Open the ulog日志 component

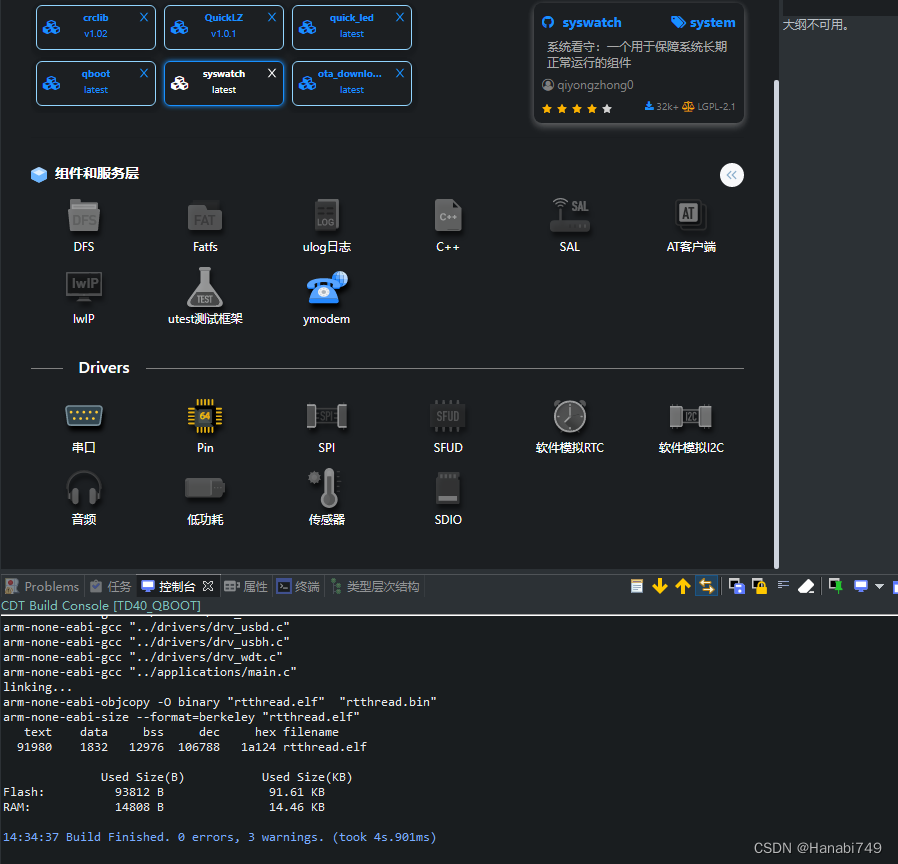(x=326, y=215)
